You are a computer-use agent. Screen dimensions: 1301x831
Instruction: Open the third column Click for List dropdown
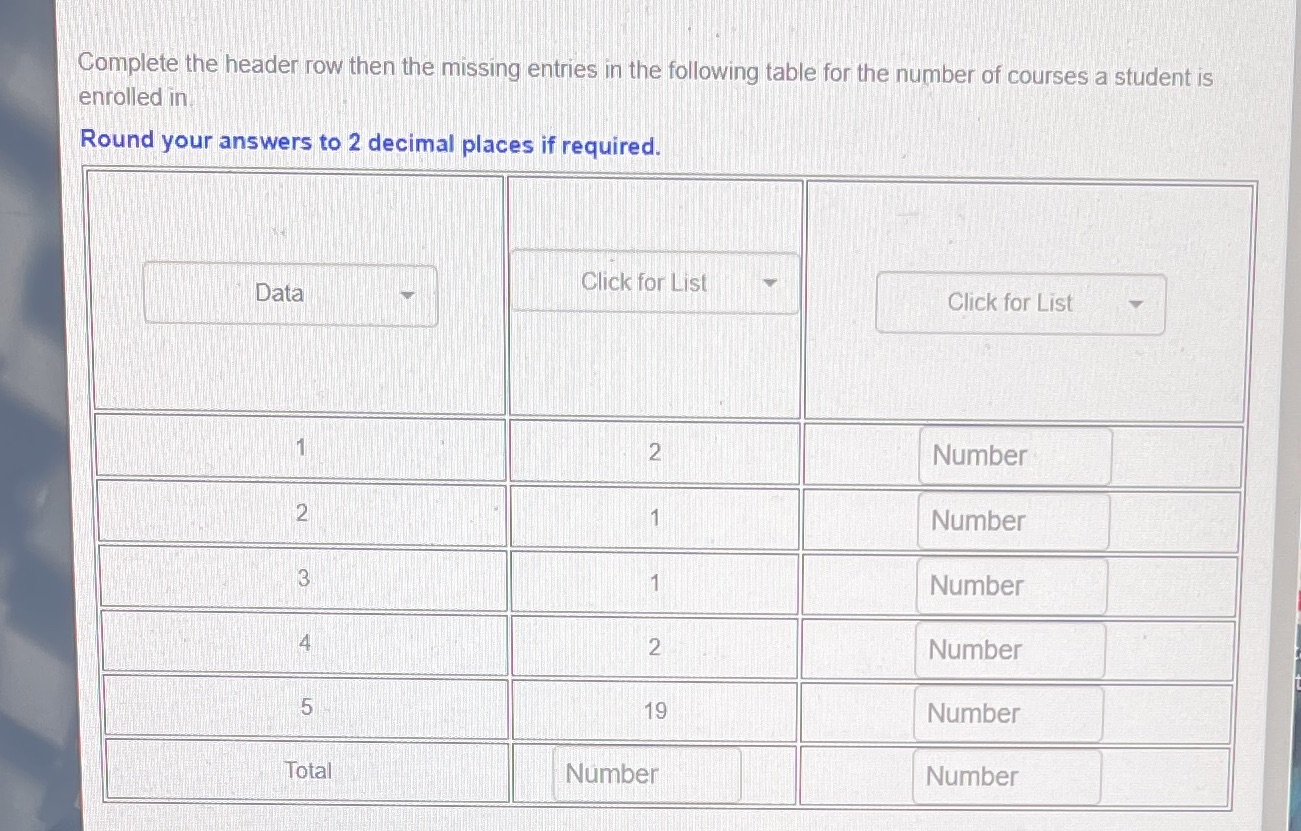(1021, 303)
